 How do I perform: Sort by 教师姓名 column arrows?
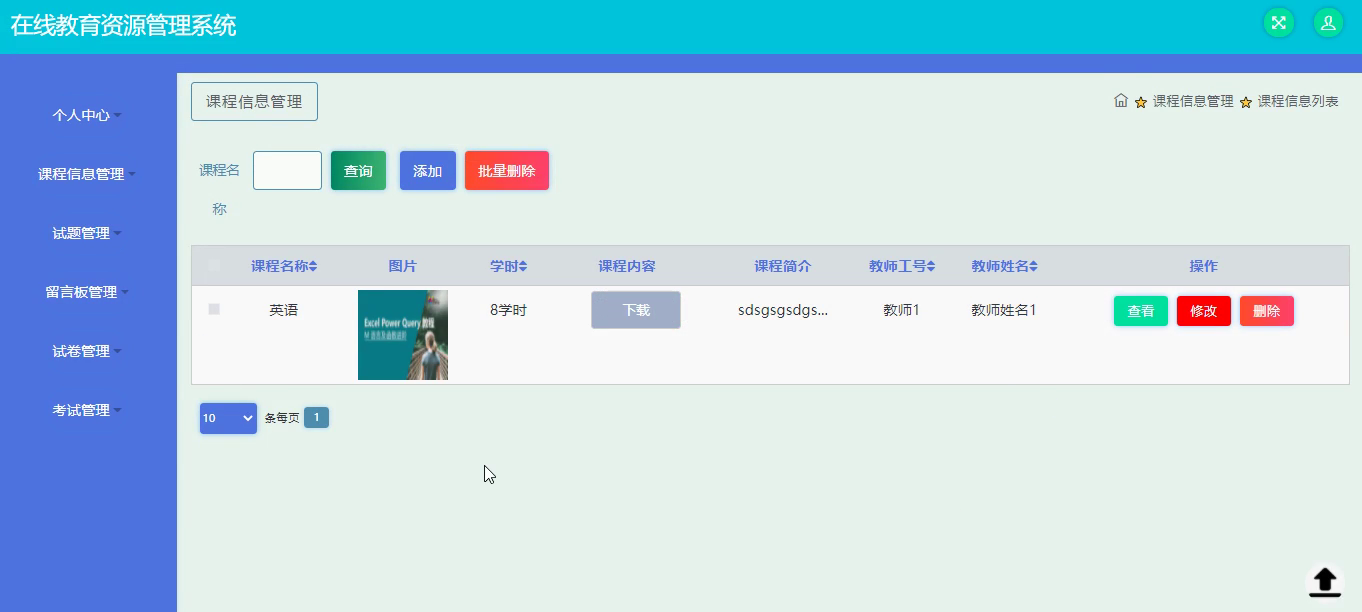(1034, 267)
